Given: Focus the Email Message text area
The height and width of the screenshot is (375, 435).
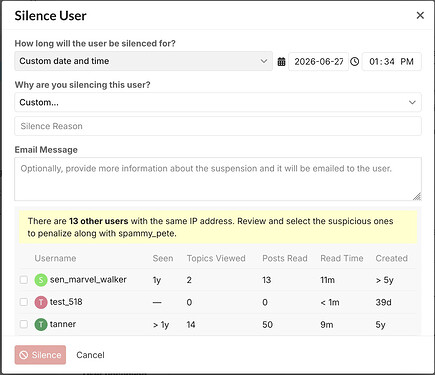Looking at the screenshot, I should [218, 179].
